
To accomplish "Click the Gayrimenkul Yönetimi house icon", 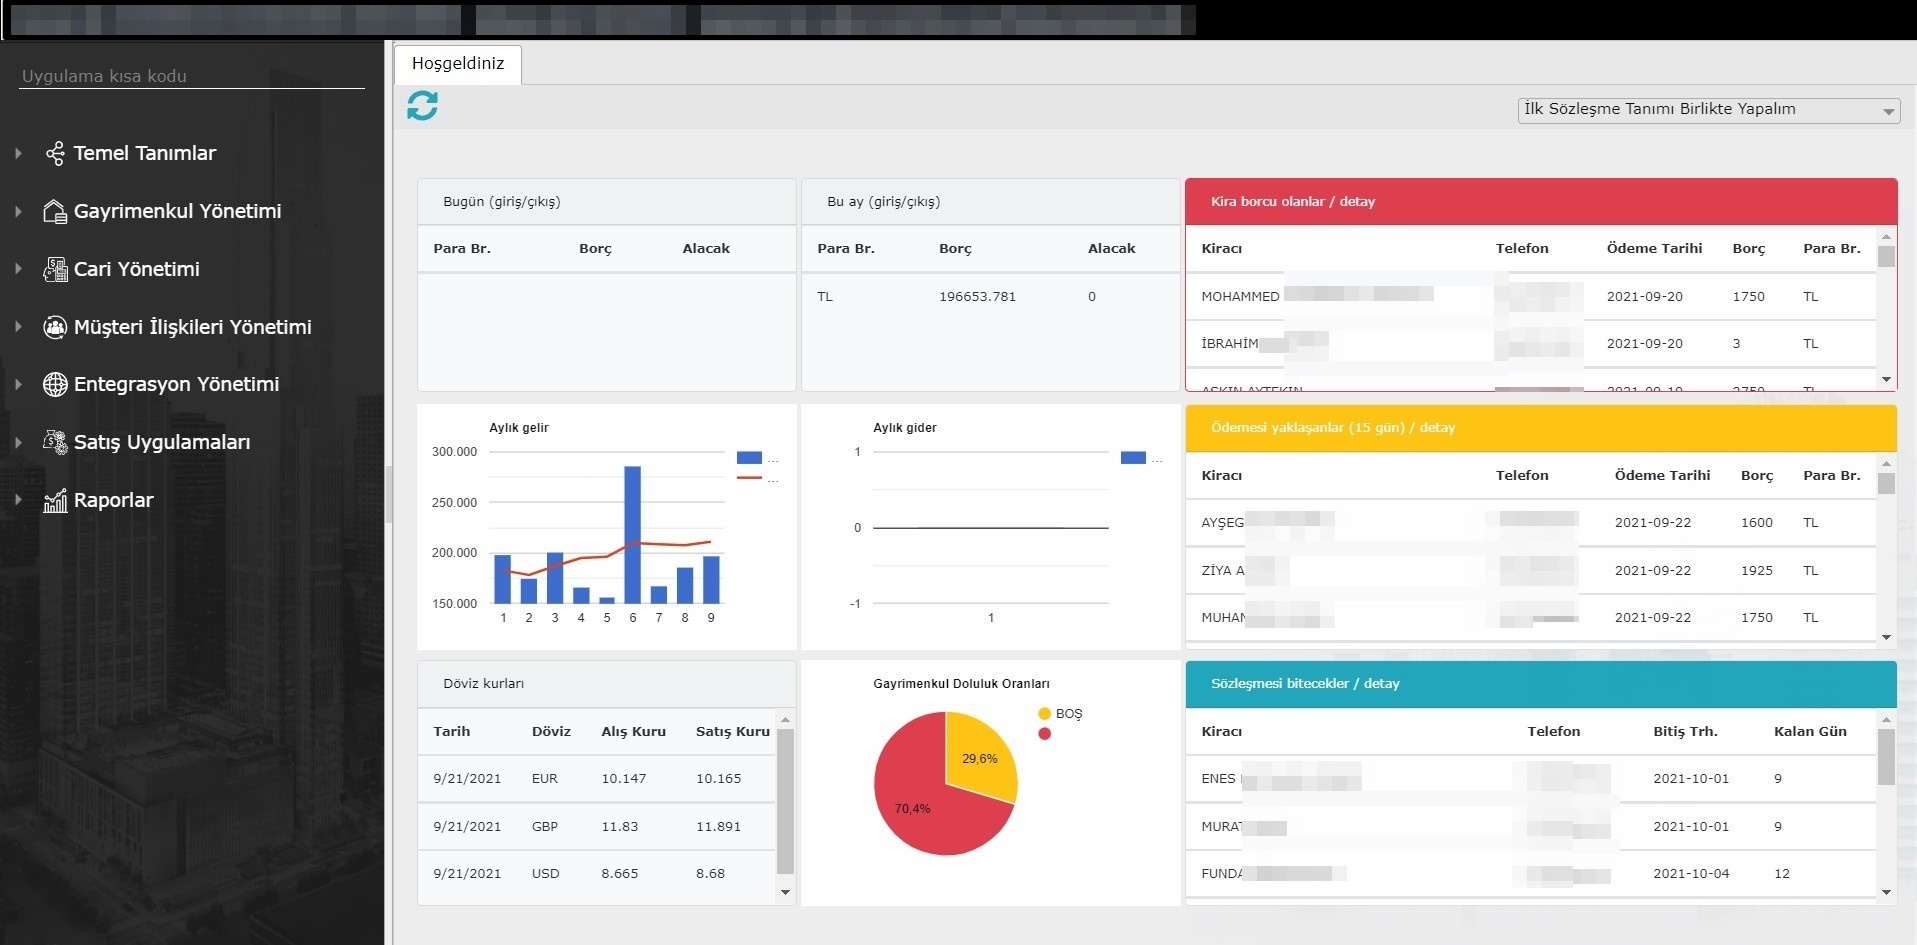I will pyautogui.click(x=55, y=211).
